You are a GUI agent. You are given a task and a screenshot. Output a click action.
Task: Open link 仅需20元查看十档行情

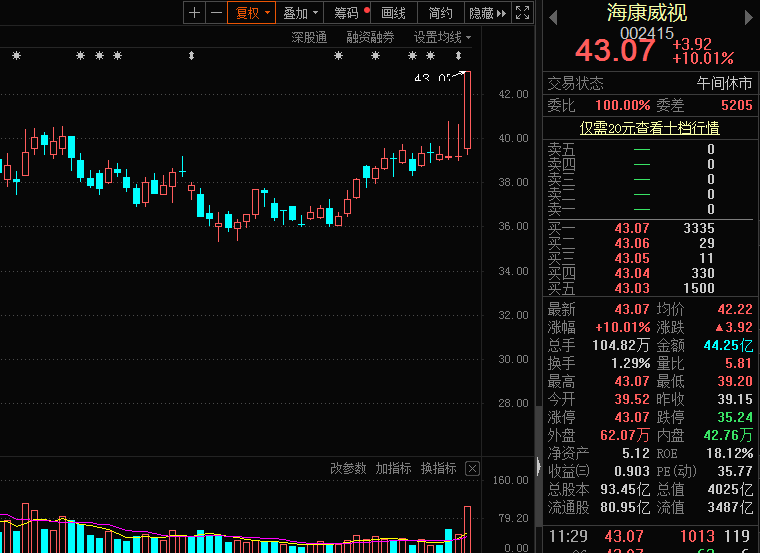[649, 128]
